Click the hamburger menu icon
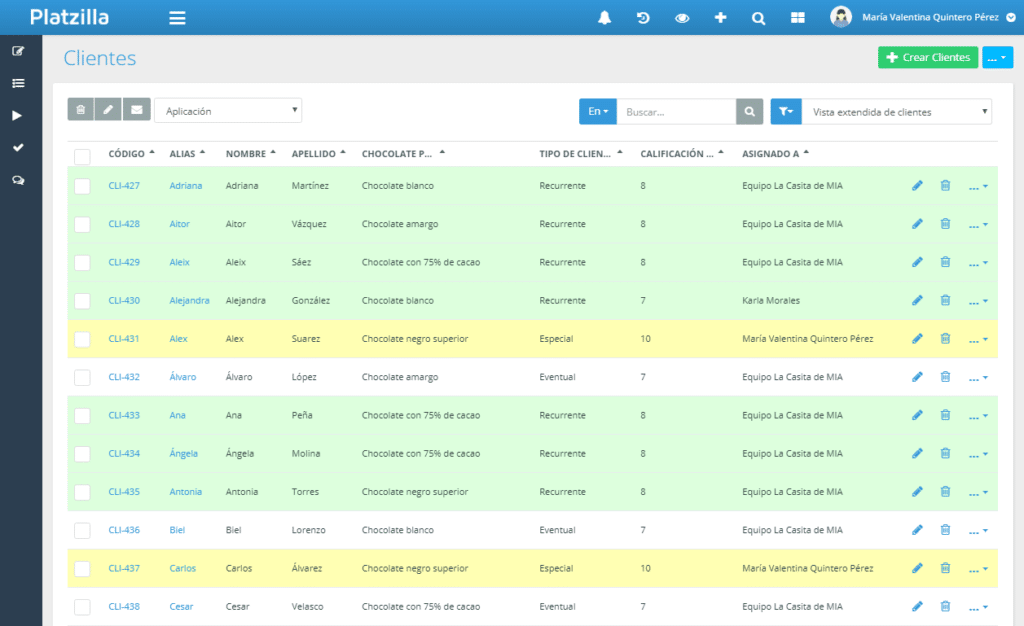The height and width of the screenshot is (626, 1024). (x=177, y=17)
